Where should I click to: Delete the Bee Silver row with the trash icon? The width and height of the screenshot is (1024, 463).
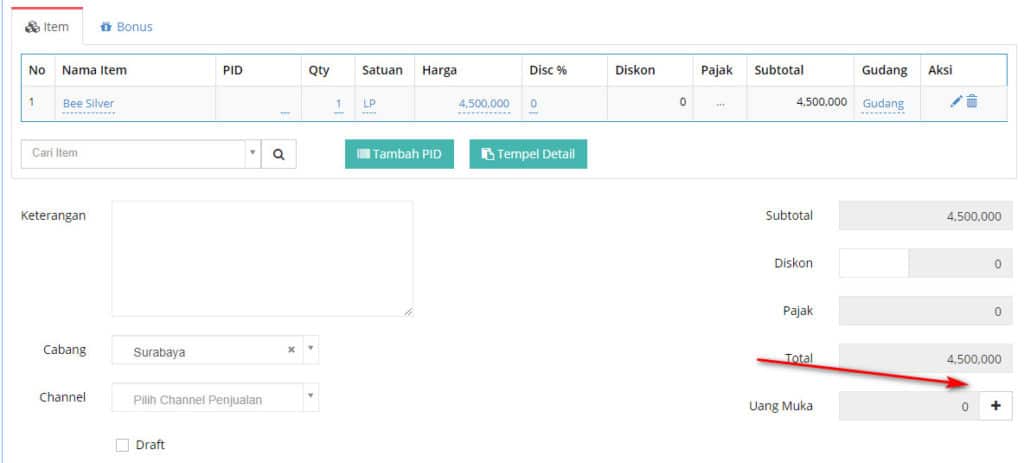[972, 101]
